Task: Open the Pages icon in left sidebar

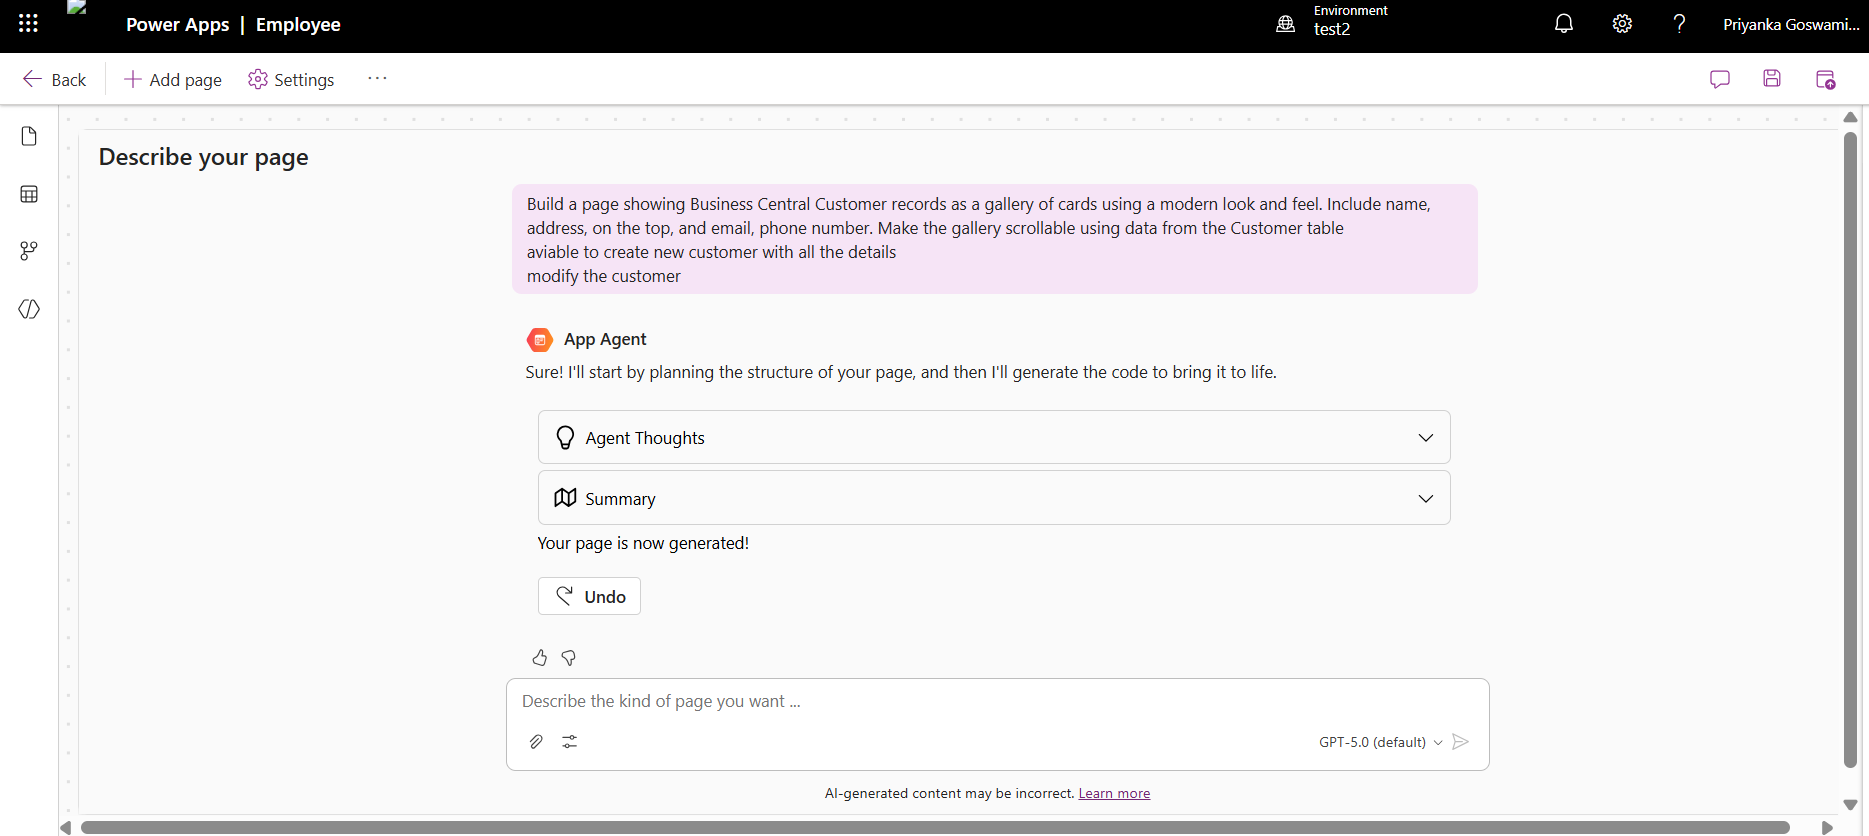Action: point(29,136)
